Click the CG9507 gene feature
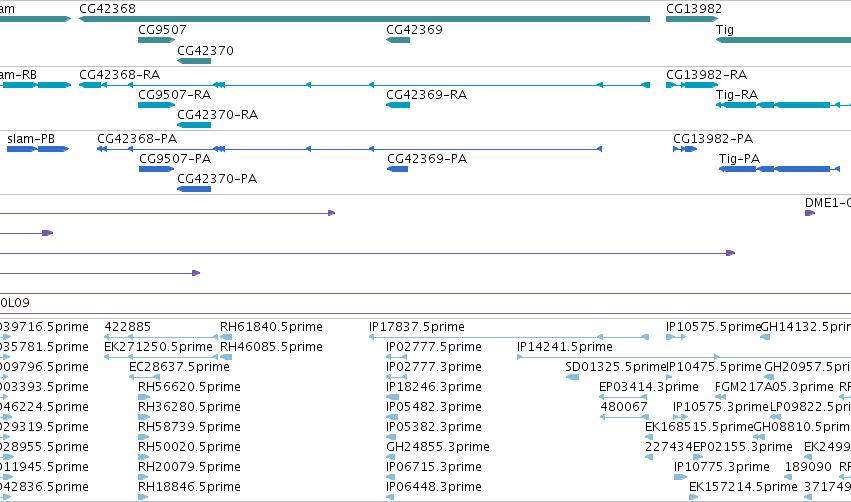 156,40
